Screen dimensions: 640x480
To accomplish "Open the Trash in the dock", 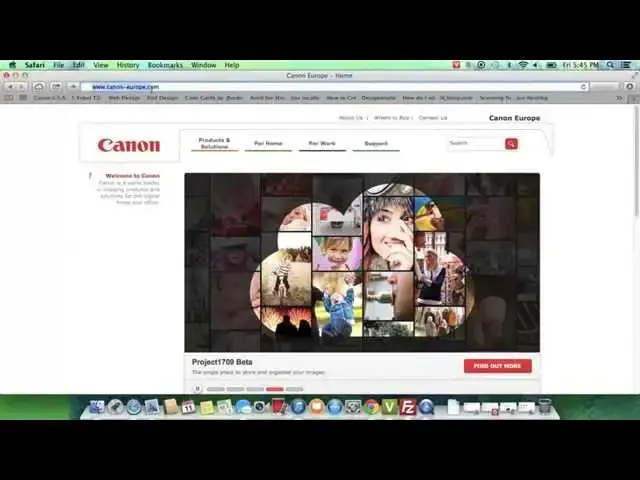I will (544, 407).
